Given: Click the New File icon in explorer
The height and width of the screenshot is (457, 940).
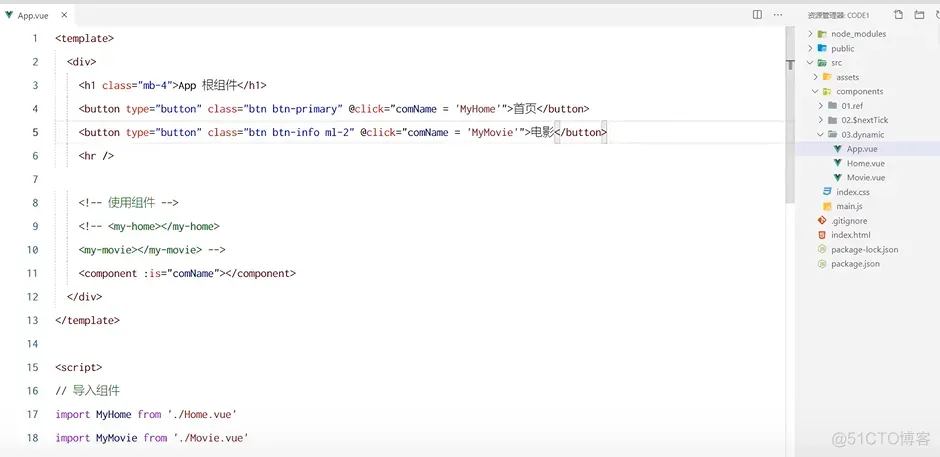Looking at the screenshot, I should click(898, 15).
